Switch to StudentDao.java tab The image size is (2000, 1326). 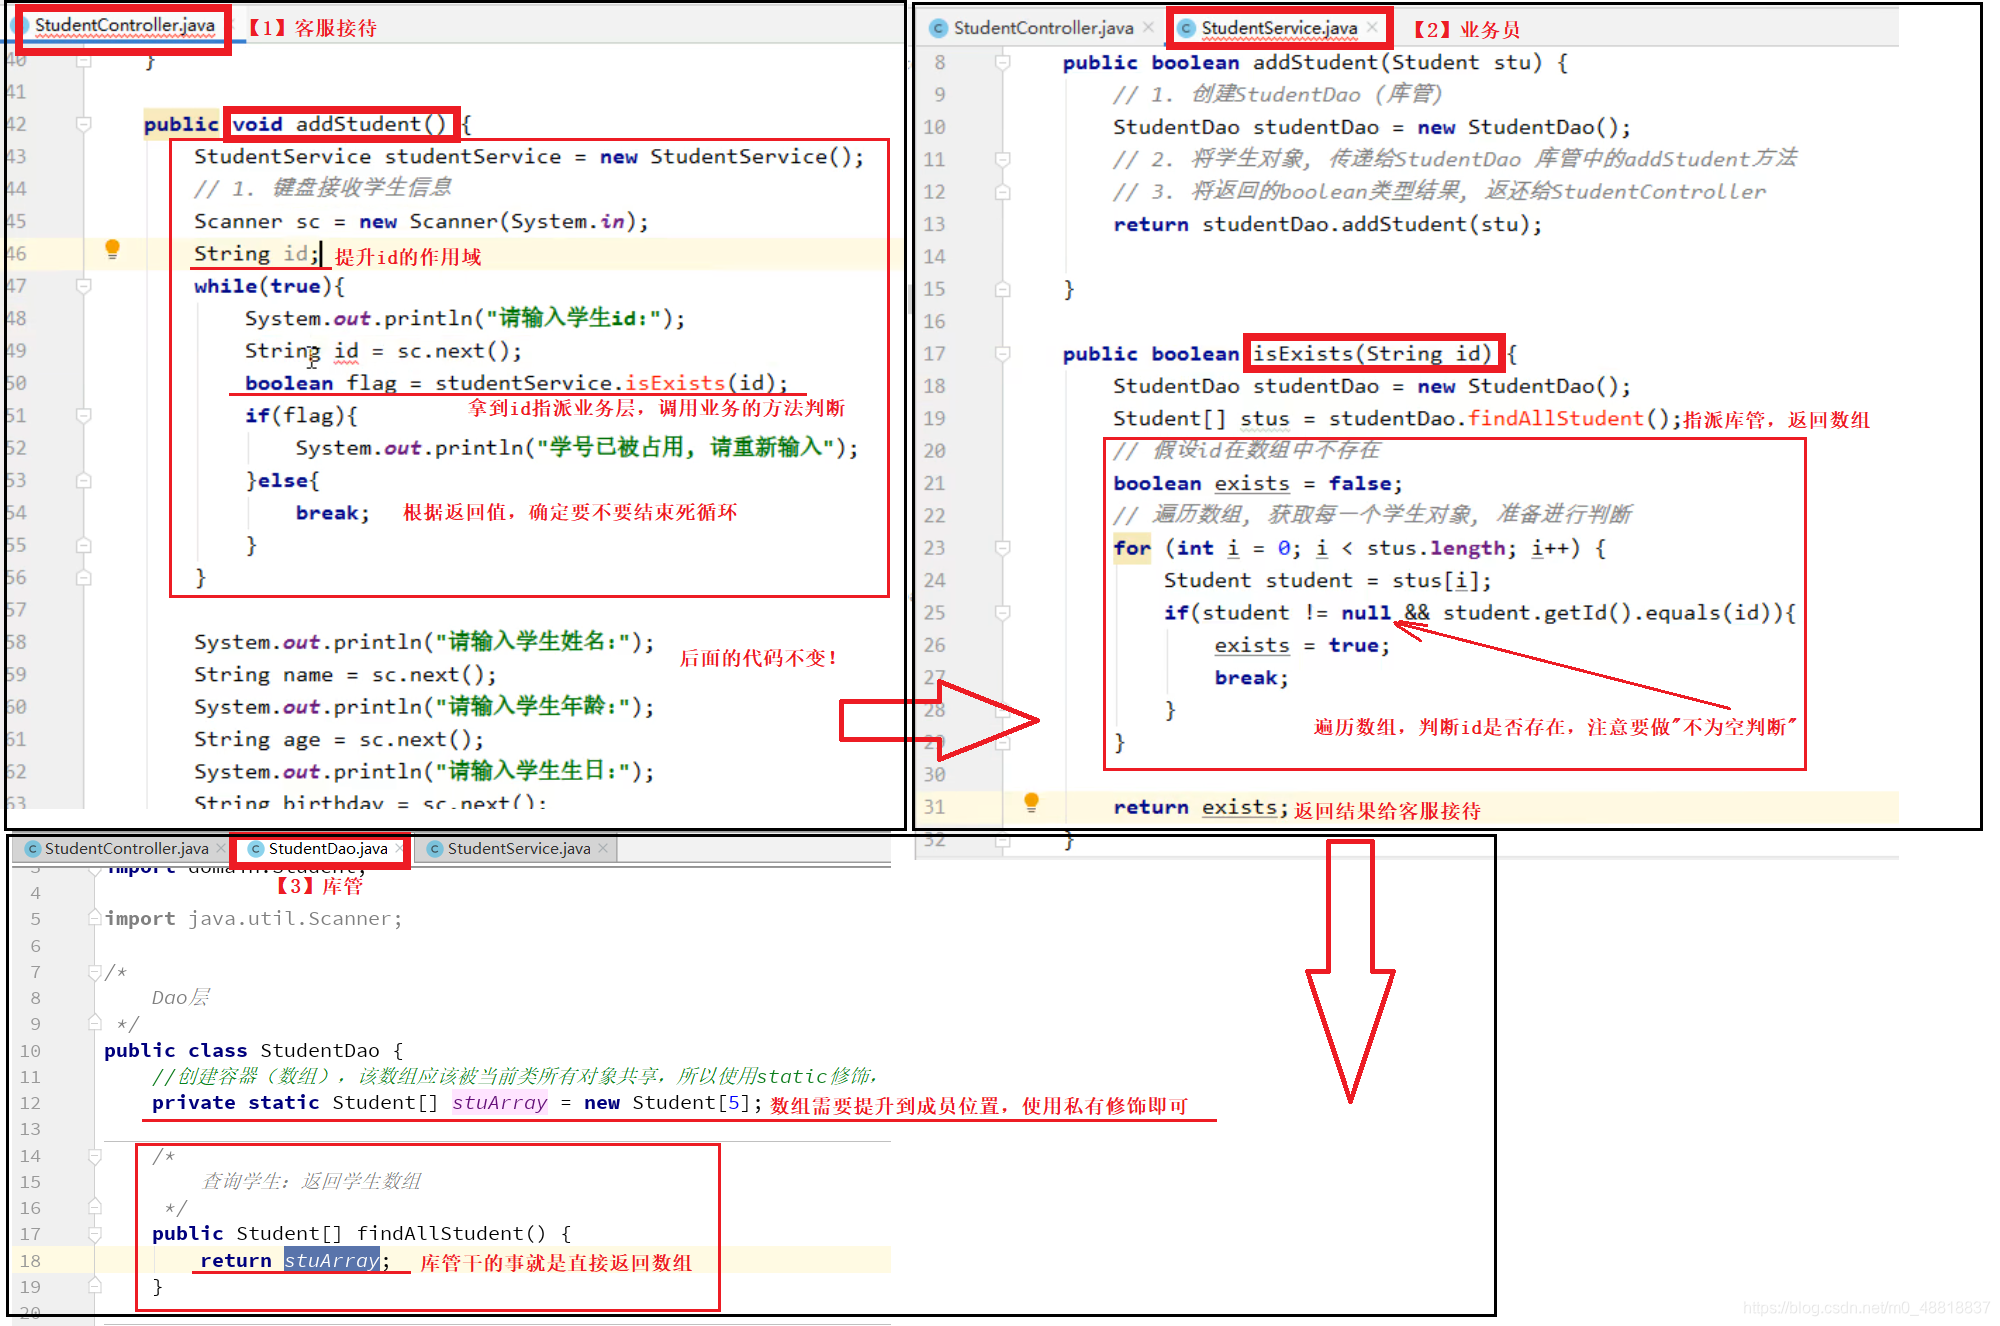coord(327,848)
